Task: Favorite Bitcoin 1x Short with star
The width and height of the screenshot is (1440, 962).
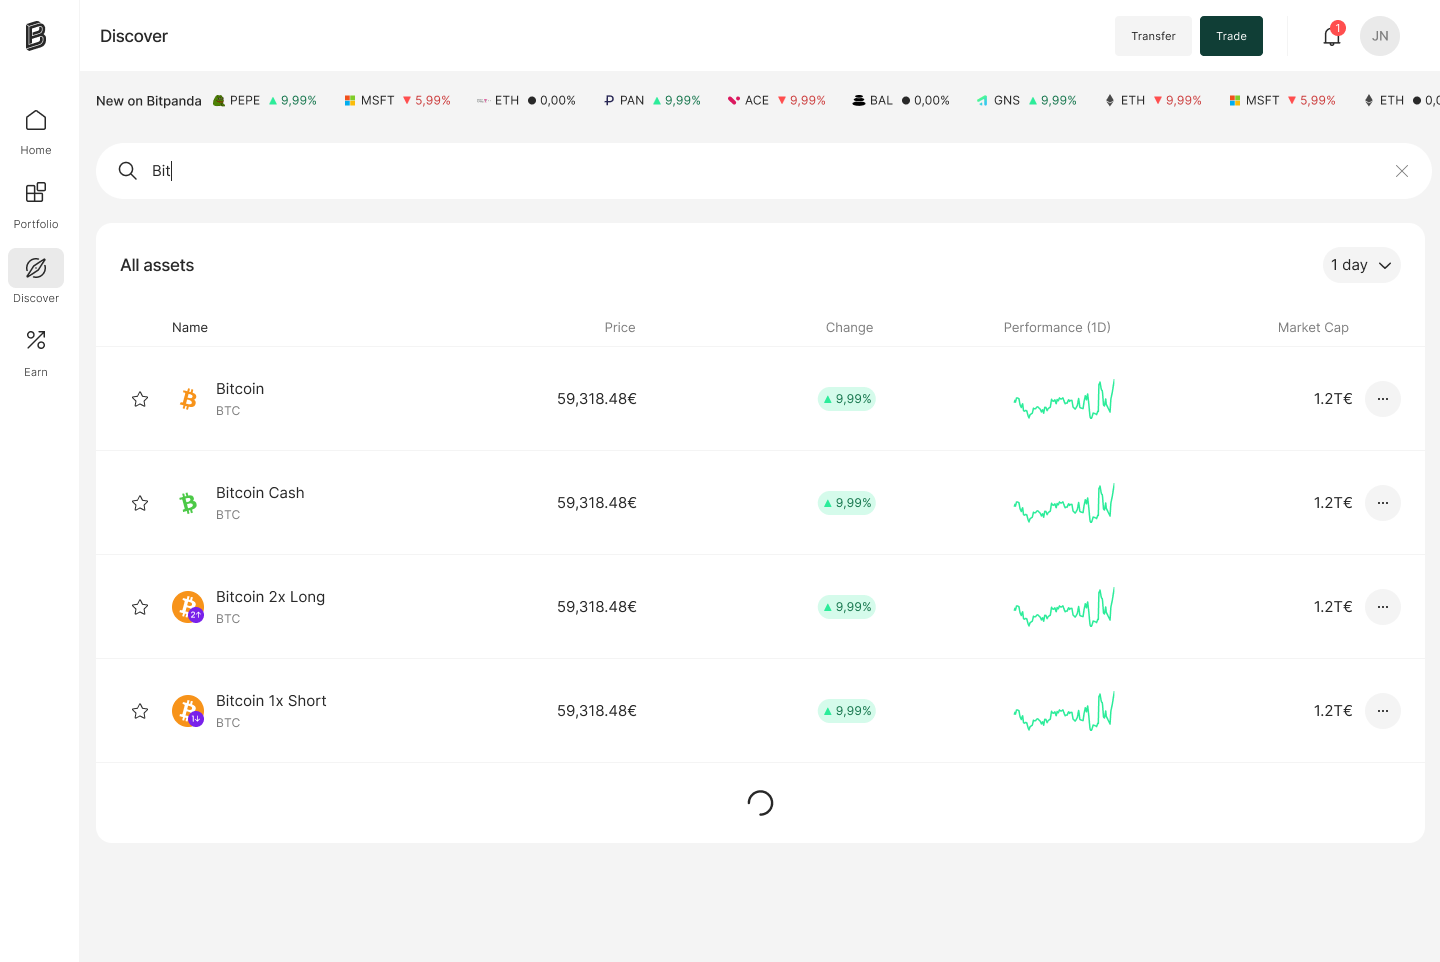Action: 140,711
